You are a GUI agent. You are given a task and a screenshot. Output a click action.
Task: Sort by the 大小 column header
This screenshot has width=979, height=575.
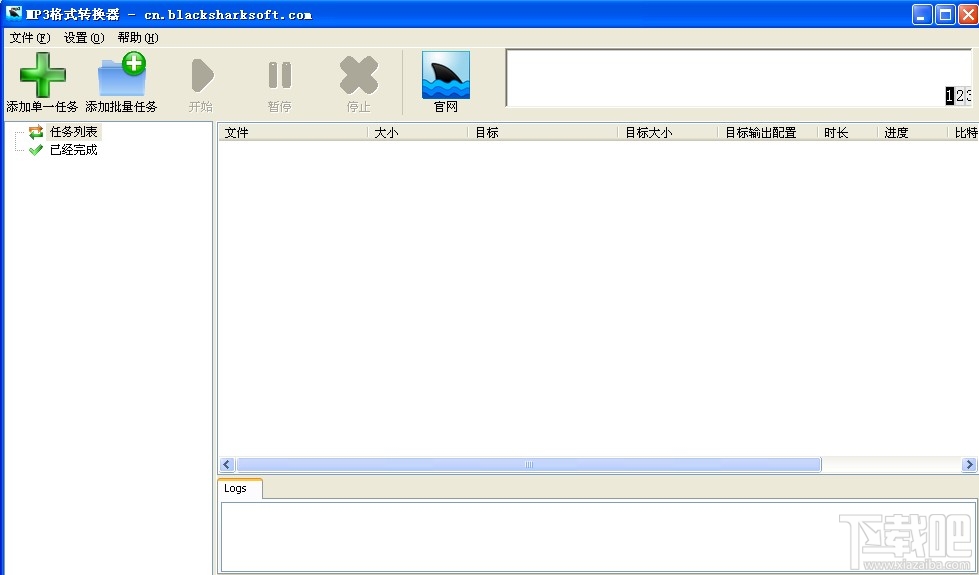(418, 132)
